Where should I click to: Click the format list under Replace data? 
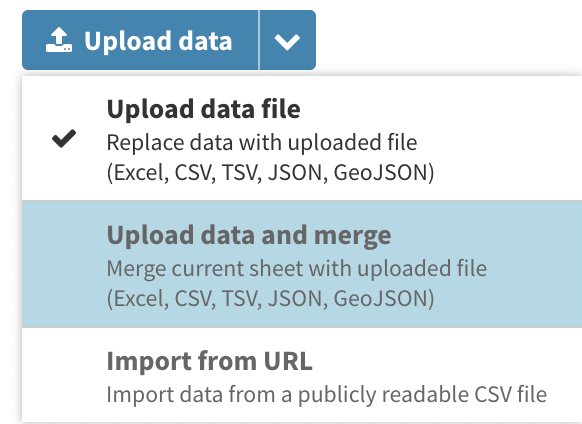(270, 173)
